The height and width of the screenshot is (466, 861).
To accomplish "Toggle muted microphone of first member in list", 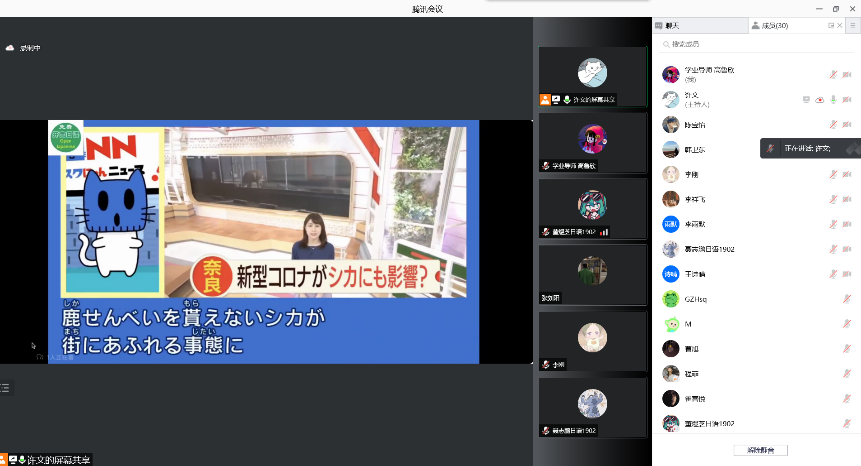I will pos(833,74).
